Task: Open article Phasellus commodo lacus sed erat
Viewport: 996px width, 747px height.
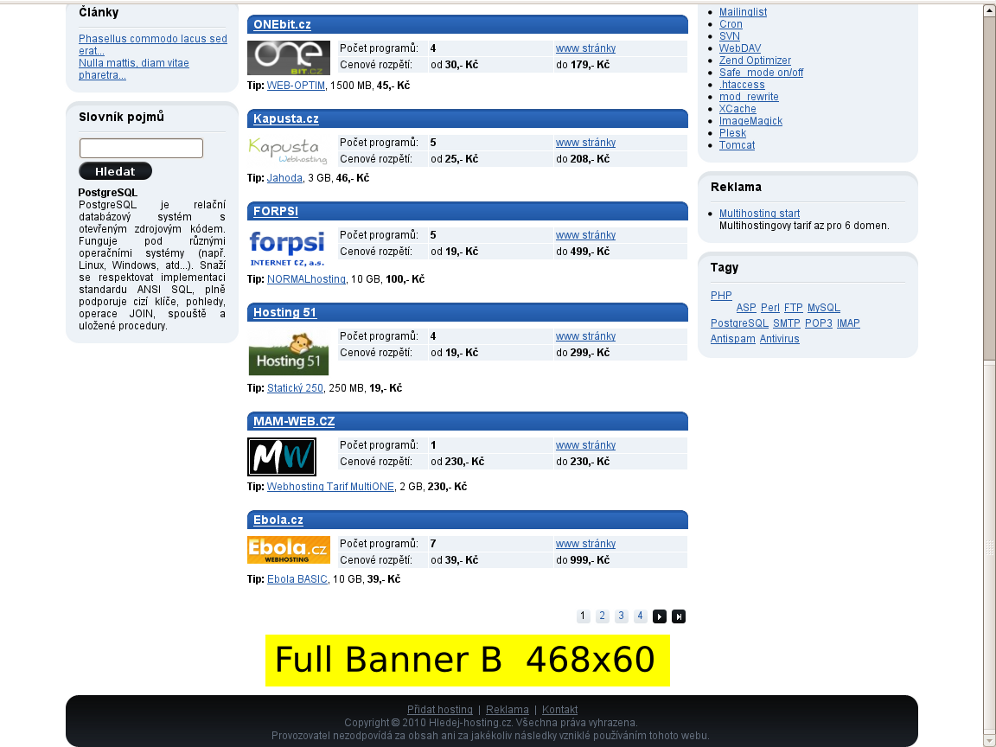Action: (152, 44)
